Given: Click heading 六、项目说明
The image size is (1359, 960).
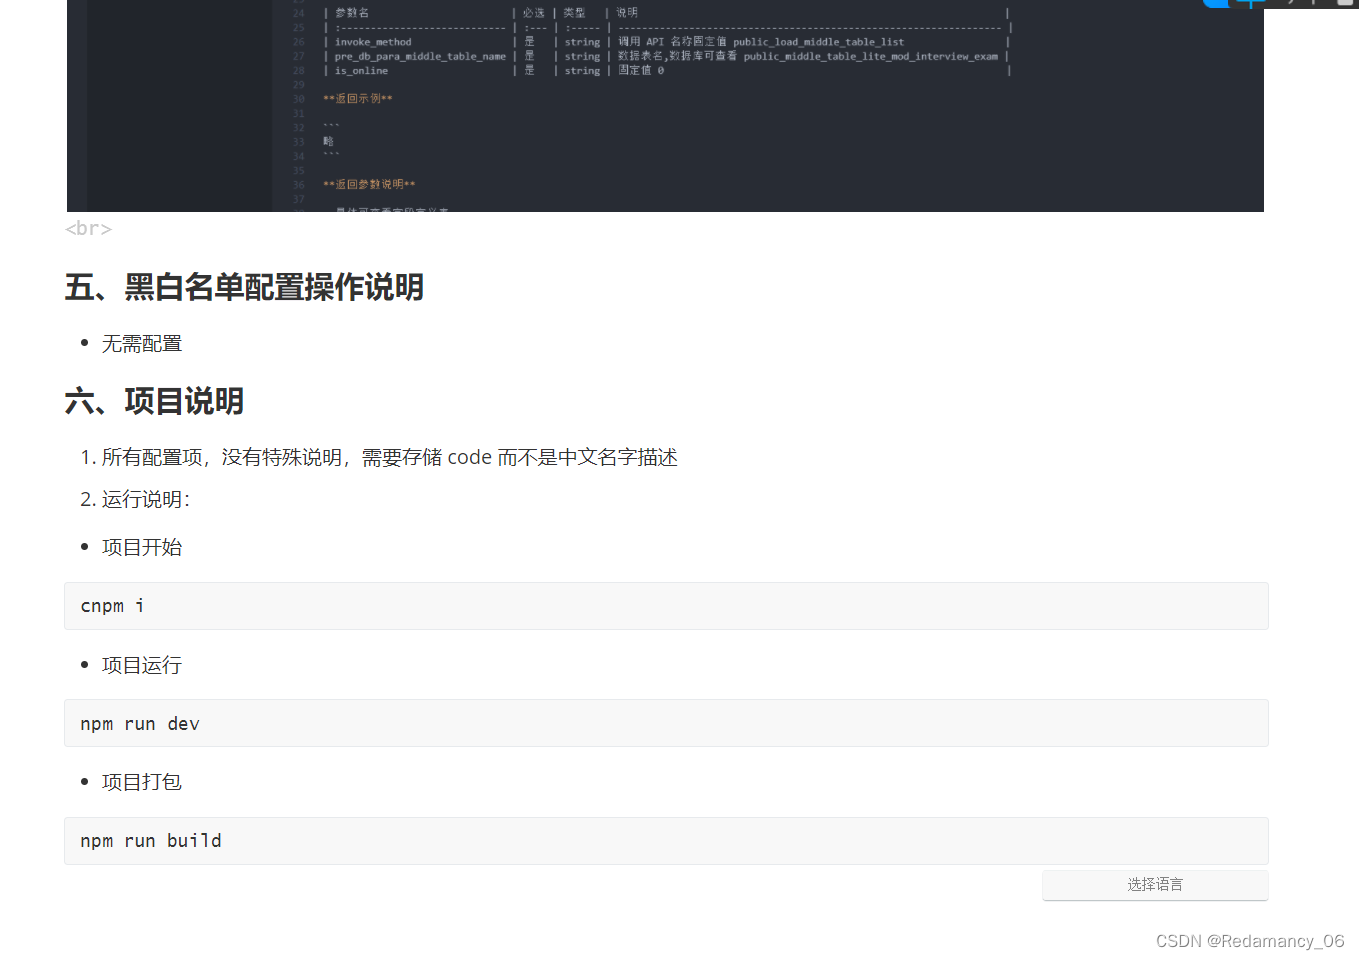Looking at the screenshot, I should 154,401.
